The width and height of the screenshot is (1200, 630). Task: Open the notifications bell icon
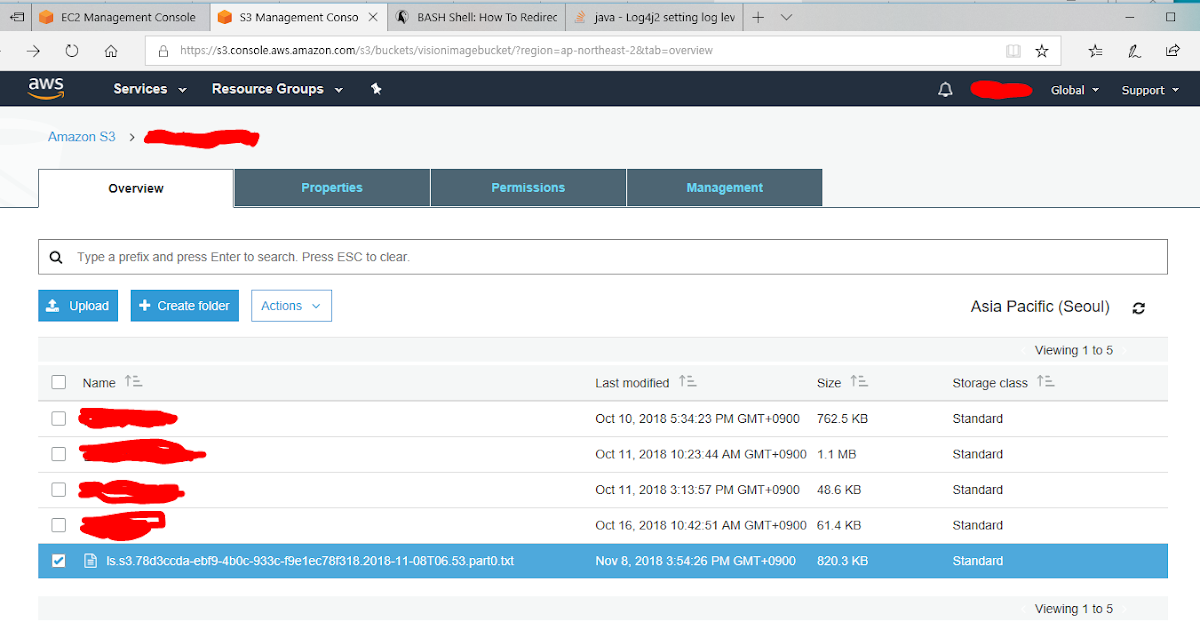pyautogui.click(x=944, y=89)
